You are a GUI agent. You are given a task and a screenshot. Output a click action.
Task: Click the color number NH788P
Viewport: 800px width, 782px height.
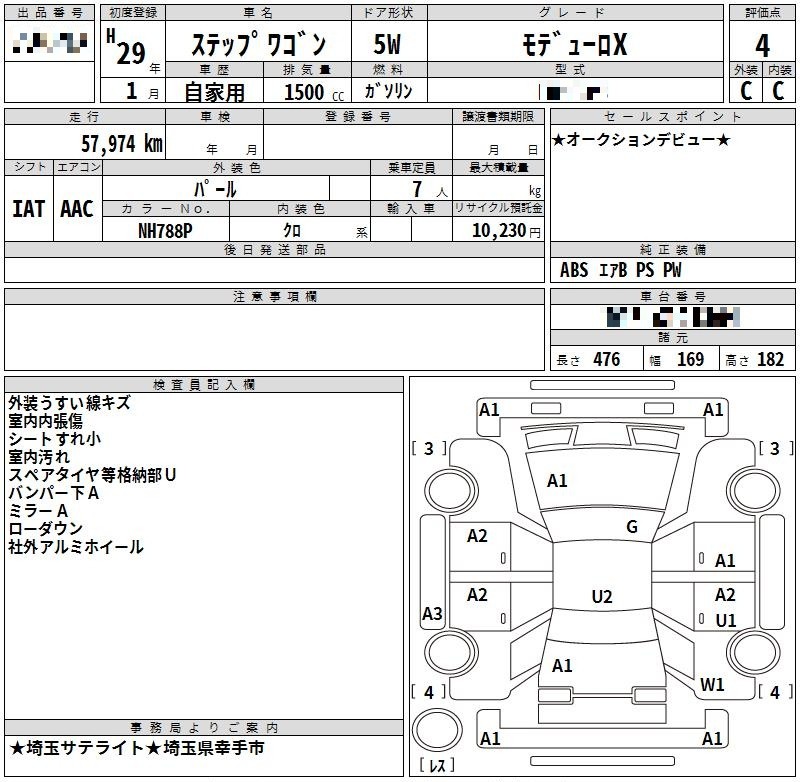[165, 231]
